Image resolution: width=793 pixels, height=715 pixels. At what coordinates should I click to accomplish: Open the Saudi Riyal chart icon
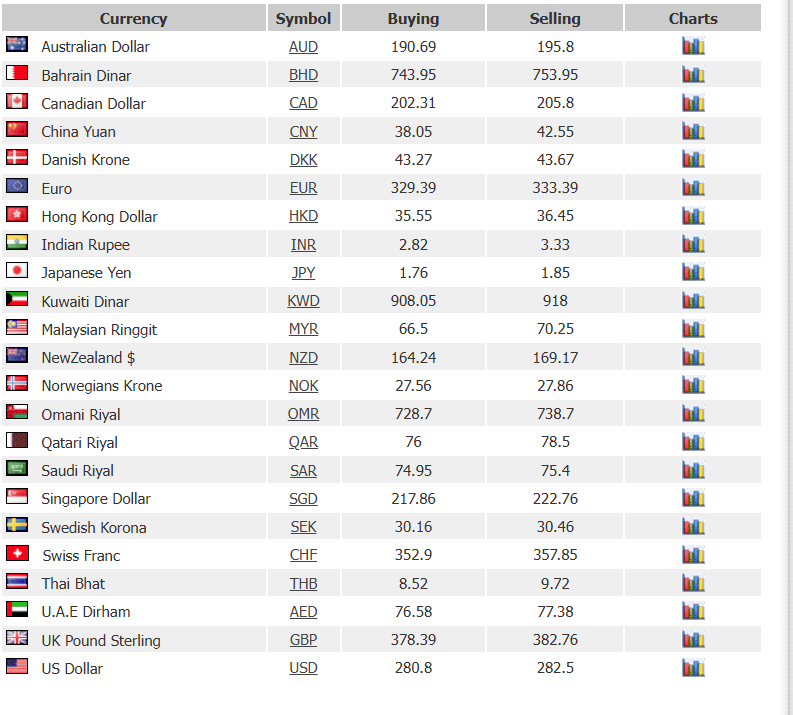coord(693,470)
